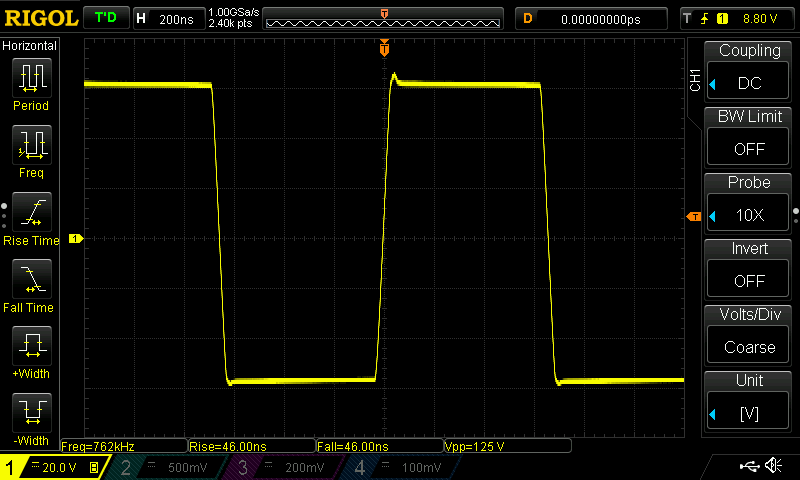The height and width of the screenshot is (480, 800).
Task: Click the RIGOL logo
Action: (41, 18)
